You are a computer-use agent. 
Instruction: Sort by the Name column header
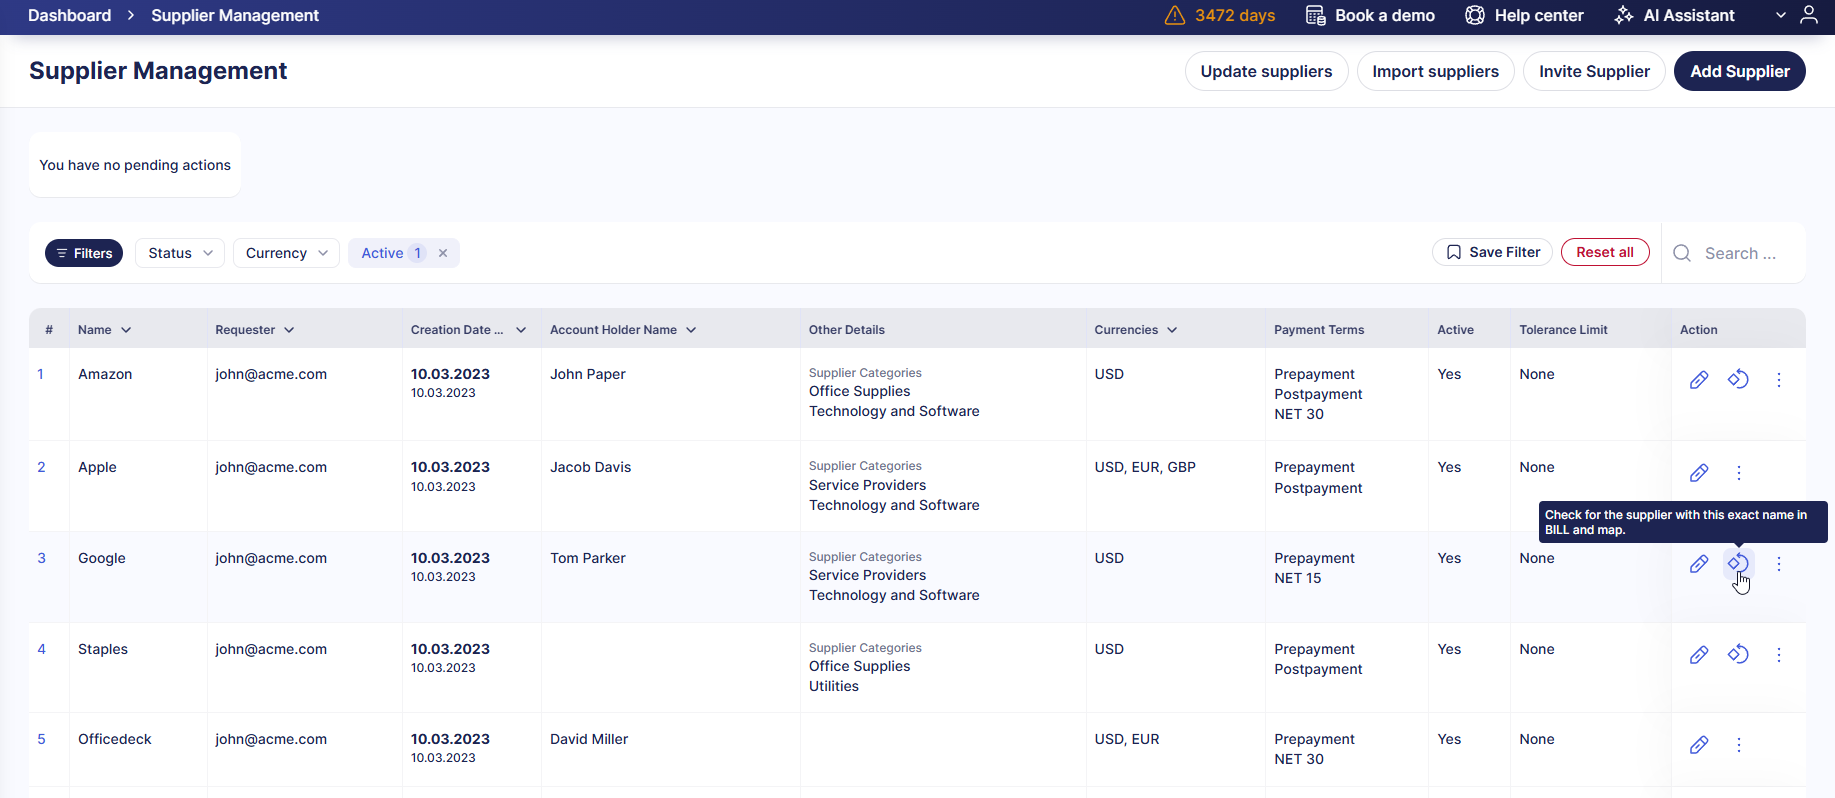[104, 330]
